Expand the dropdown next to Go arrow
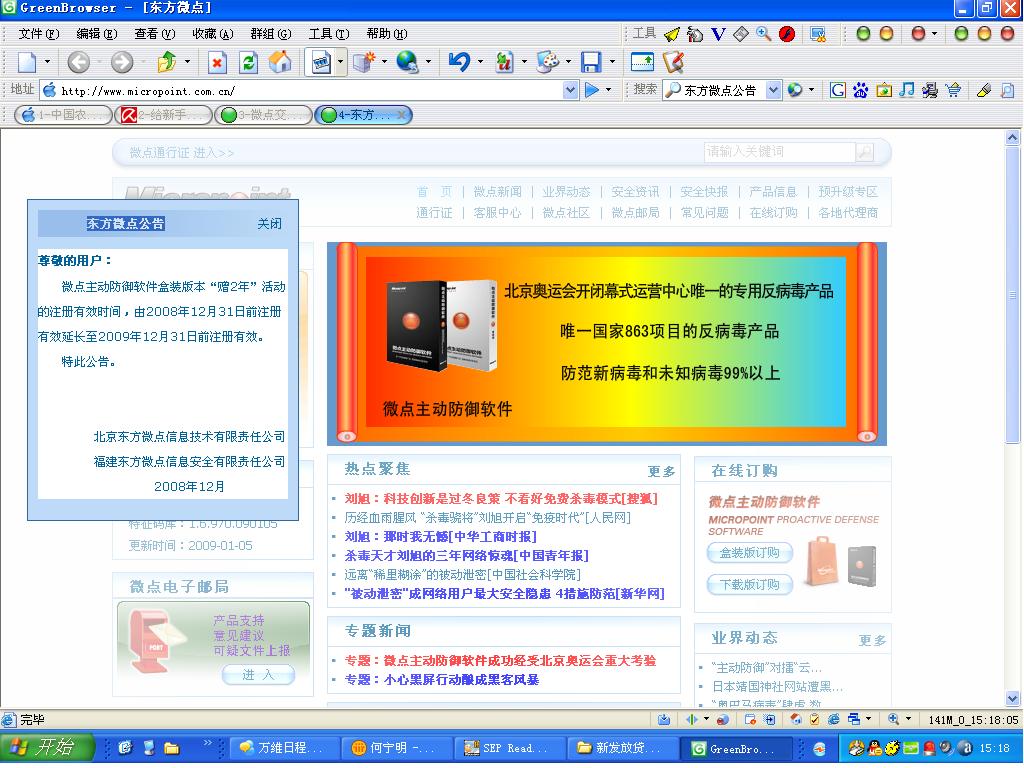Viewport: 1024px width, 768px height. [609, 90]
